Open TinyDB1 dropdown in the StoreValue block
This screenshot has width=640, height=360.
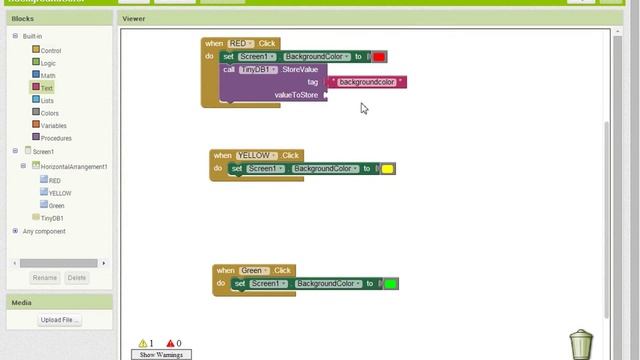[x=258, y=70]
